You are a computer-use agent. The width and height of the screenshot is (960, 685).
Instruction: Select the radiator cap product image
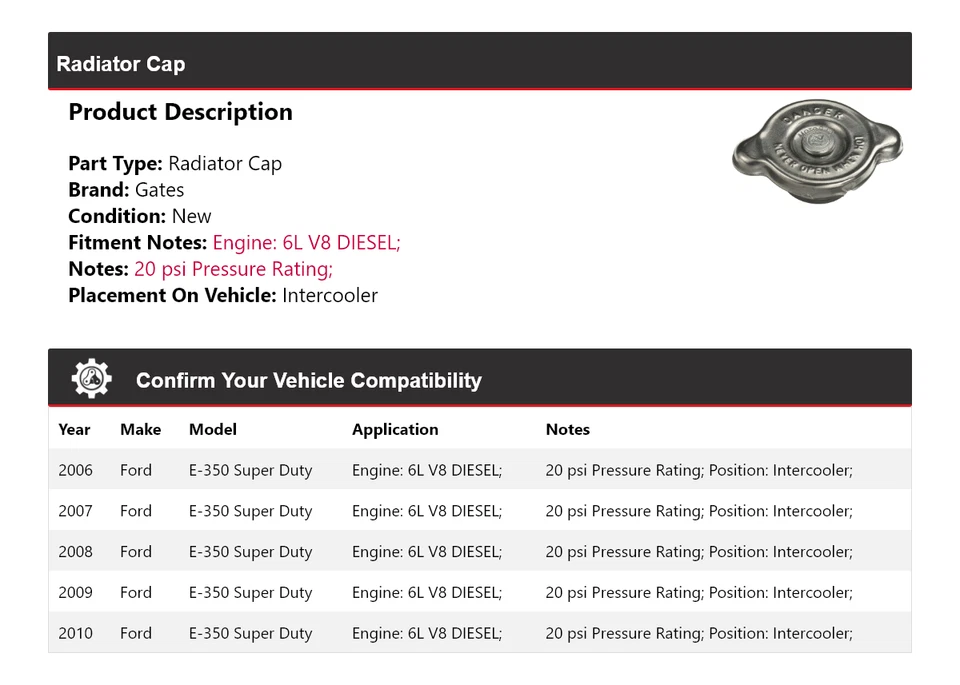pos(817,152)
